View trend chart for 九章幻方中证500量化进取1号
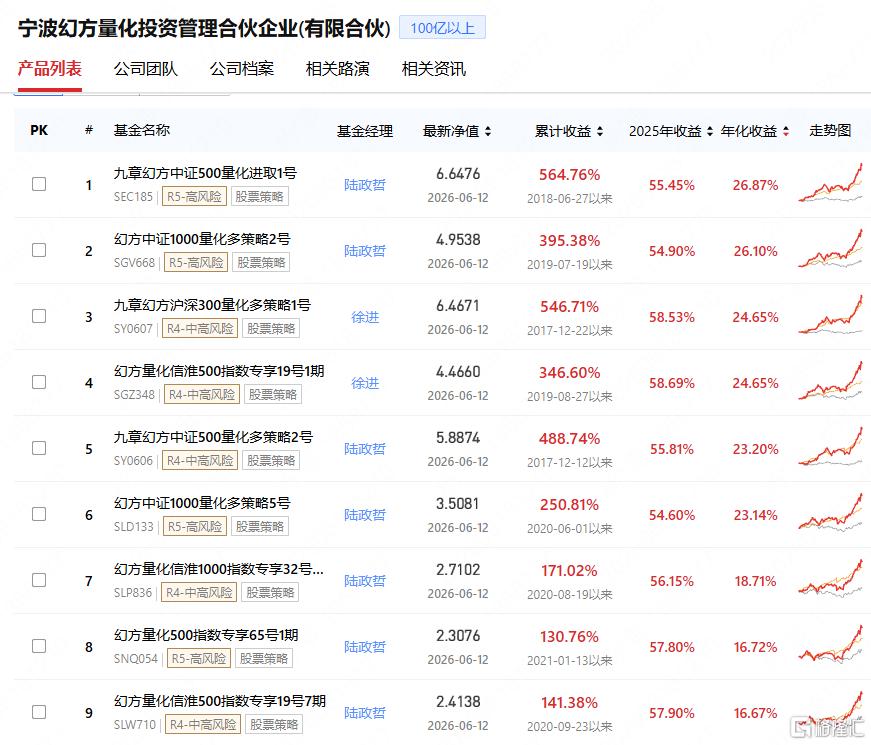The image size is (871, 745). point(830,183)
